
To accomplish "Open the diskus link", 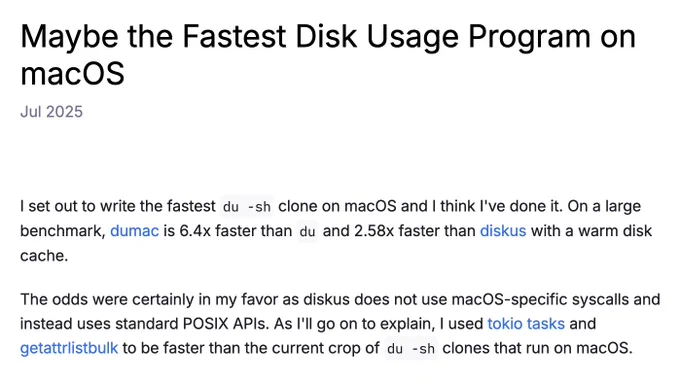I will click(503, 231).
